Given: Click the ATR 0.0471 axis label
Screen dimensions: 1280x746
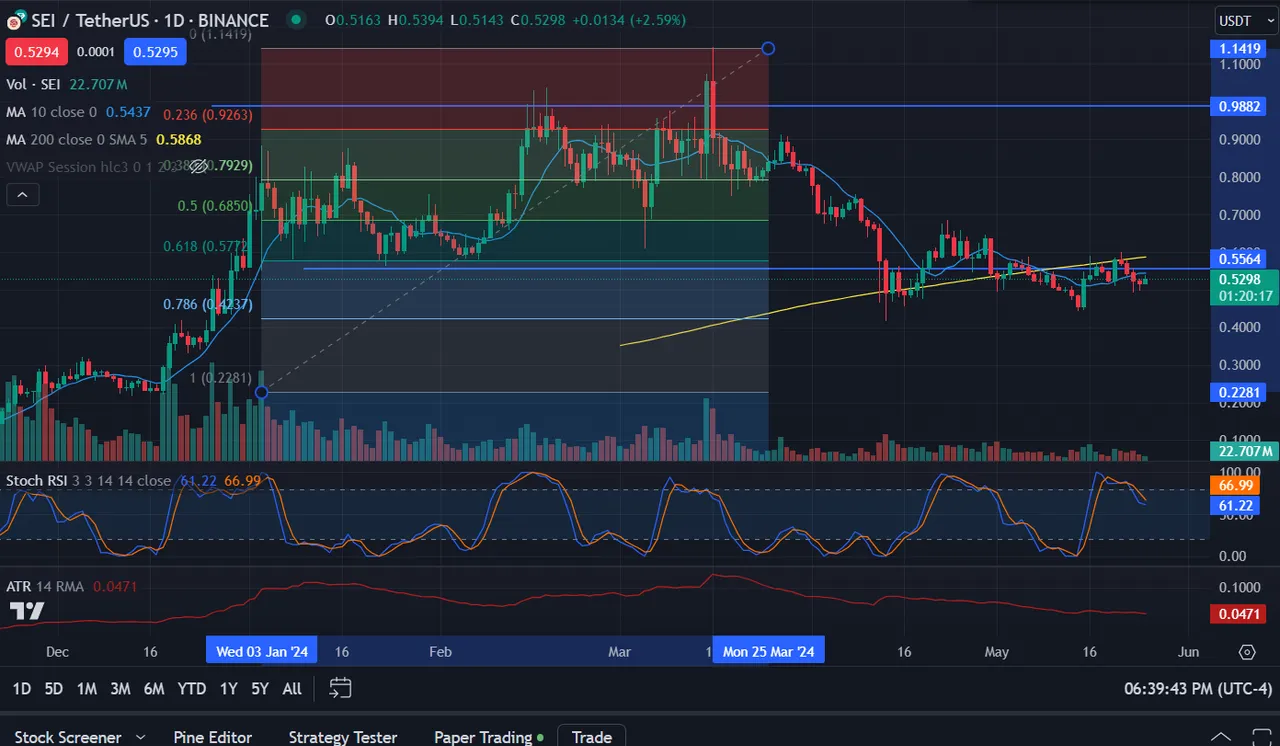Looking at the screenshot, I should tap(1238, 614).
